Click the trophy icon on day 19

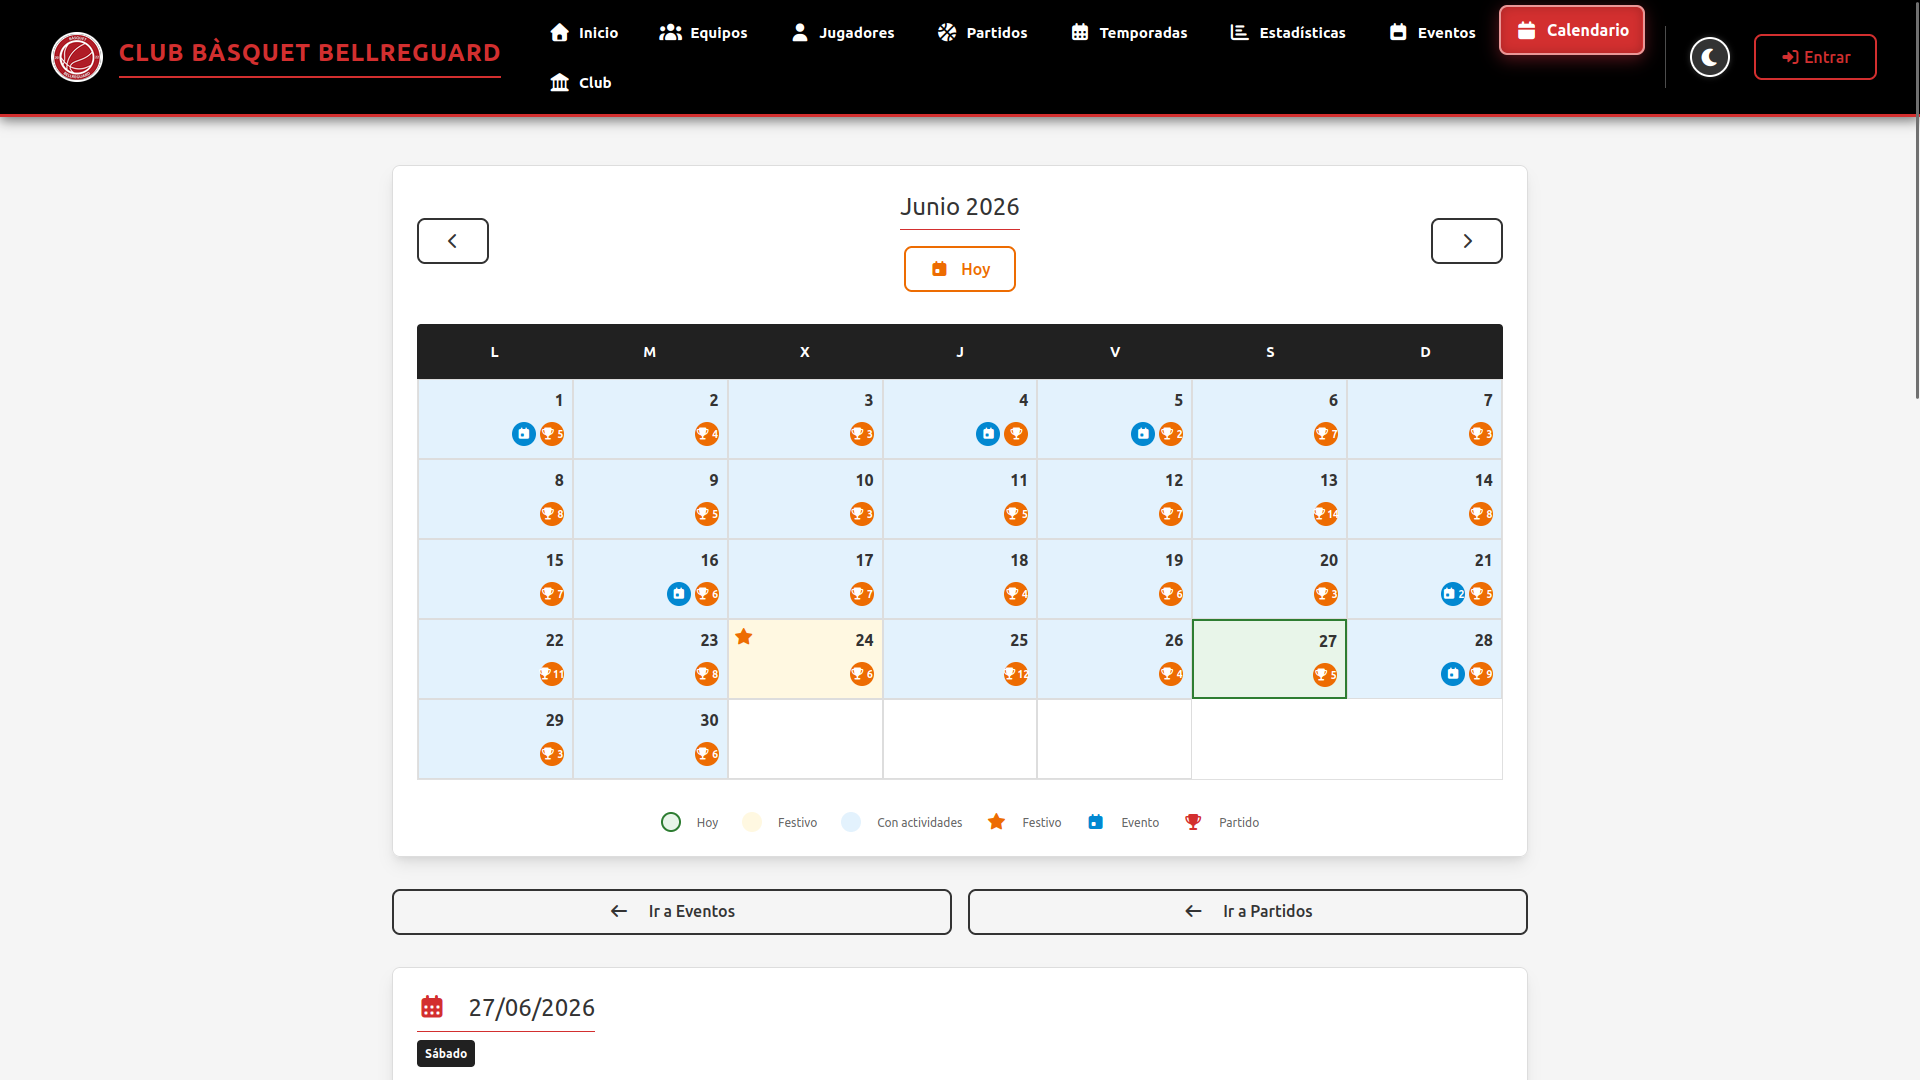(x=1171, y=594)
